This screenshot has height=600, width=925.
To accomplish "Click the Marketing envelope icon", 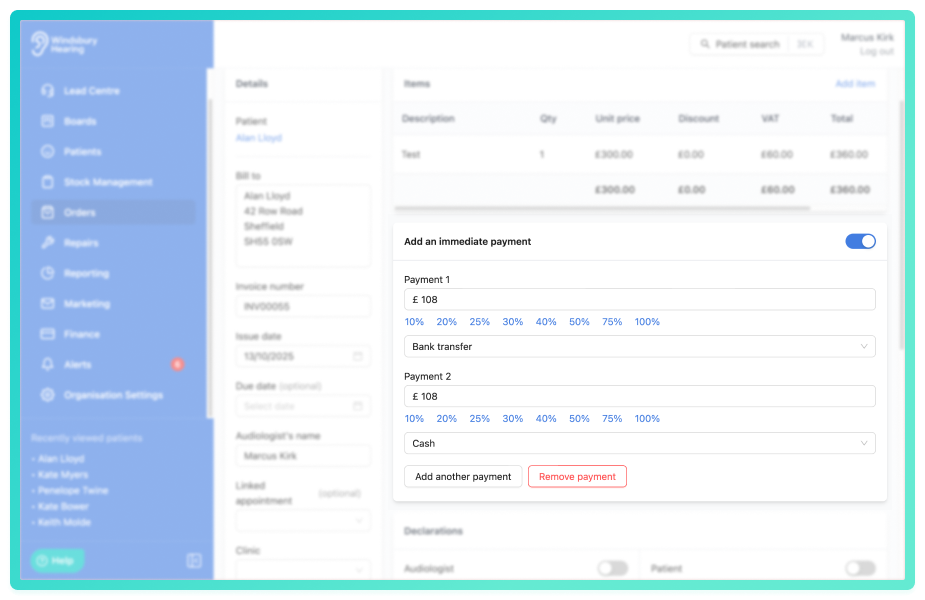I will (48, 303).
